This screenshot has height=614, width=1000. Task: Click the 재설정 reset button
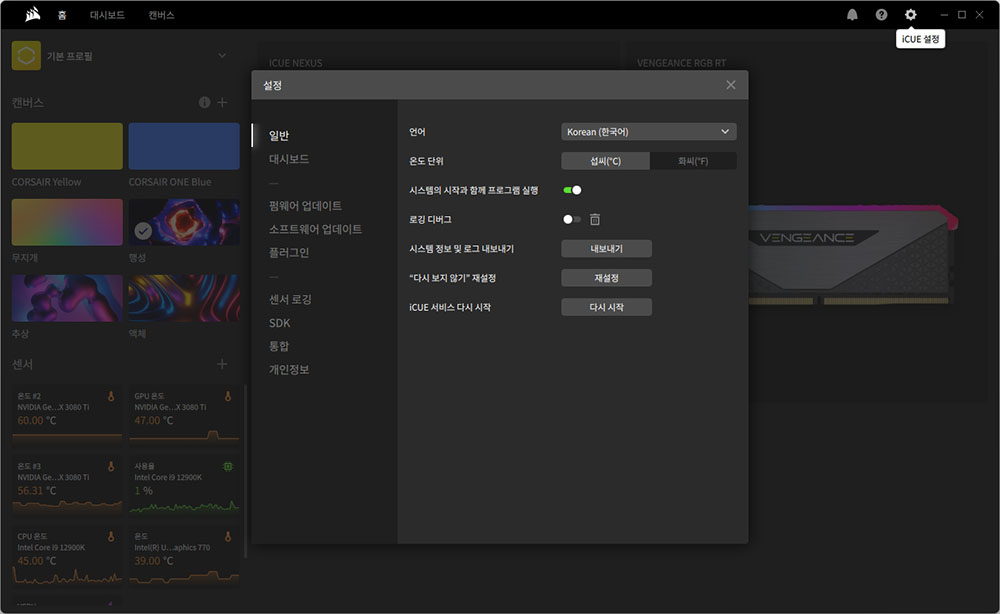[607, 278]
